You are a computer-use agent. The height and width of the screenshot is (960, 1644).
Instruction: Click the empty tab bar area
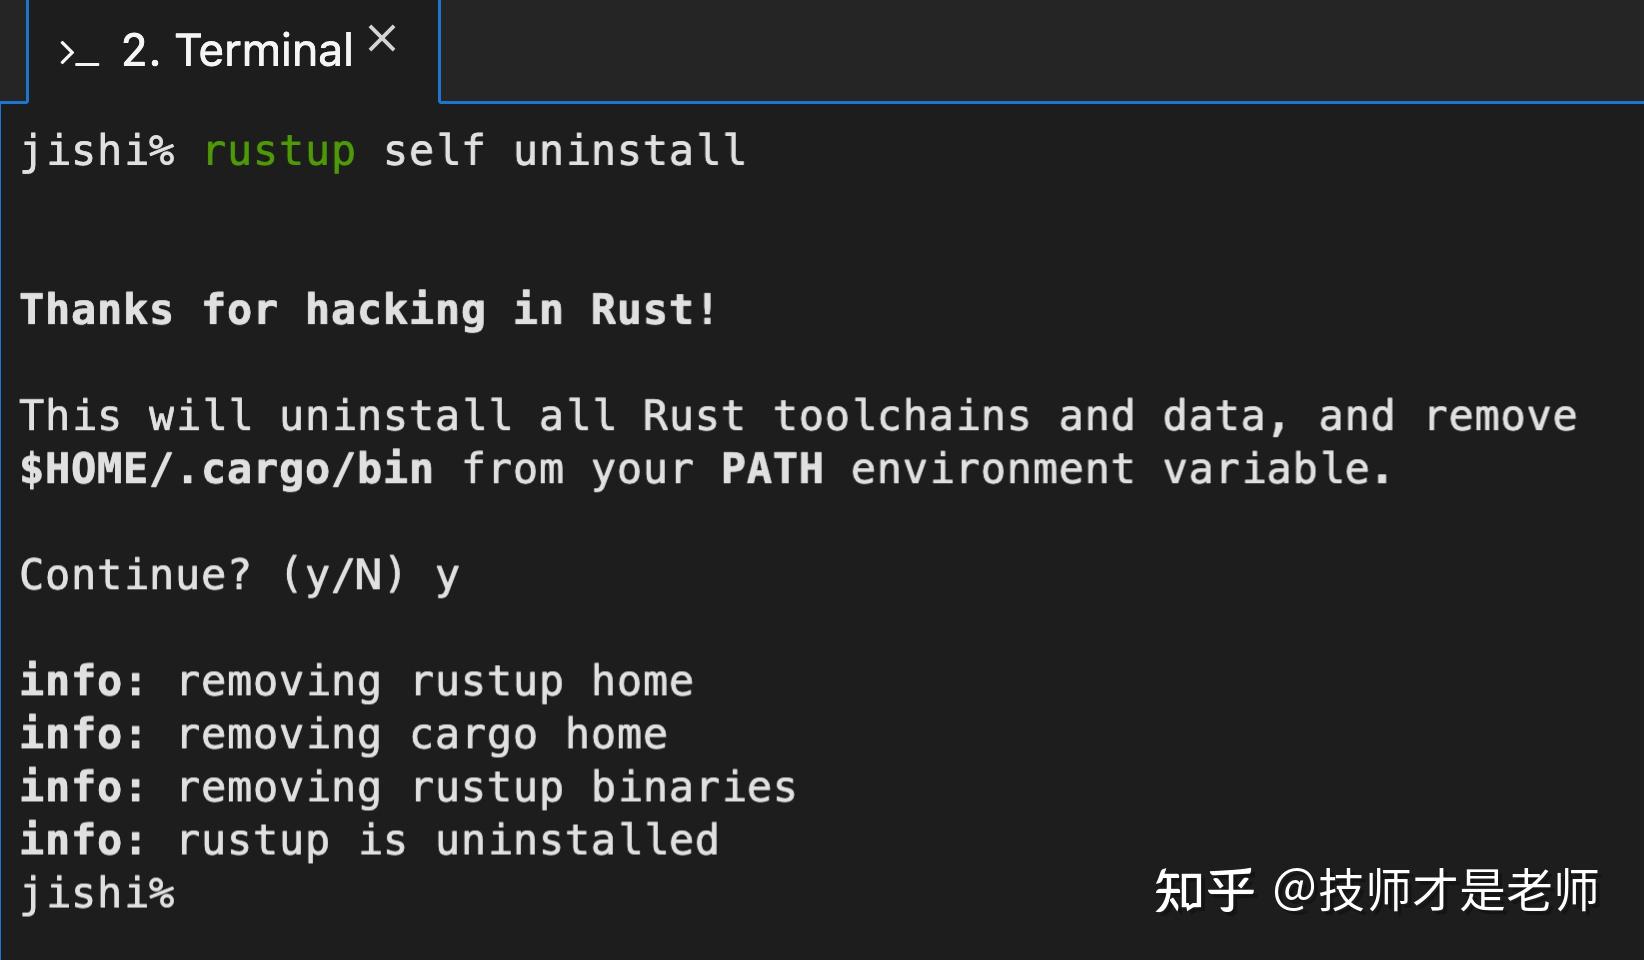[x=1000, y=50]
